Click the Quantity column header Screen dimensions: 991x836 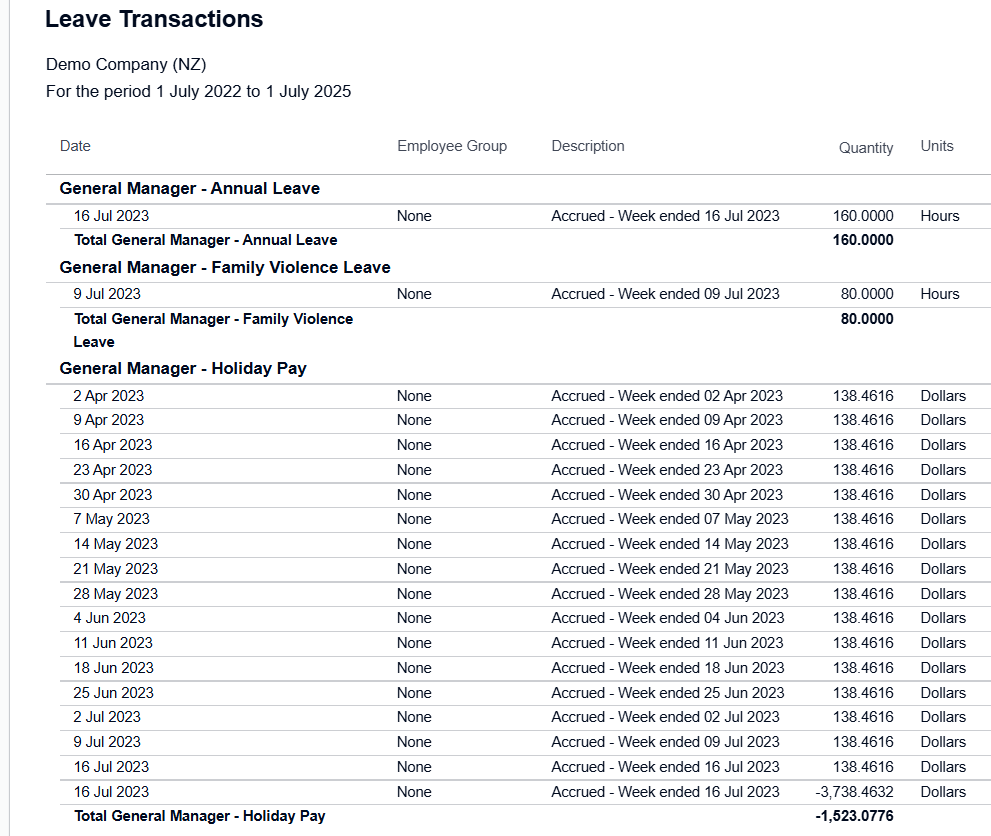pos(866,148)
